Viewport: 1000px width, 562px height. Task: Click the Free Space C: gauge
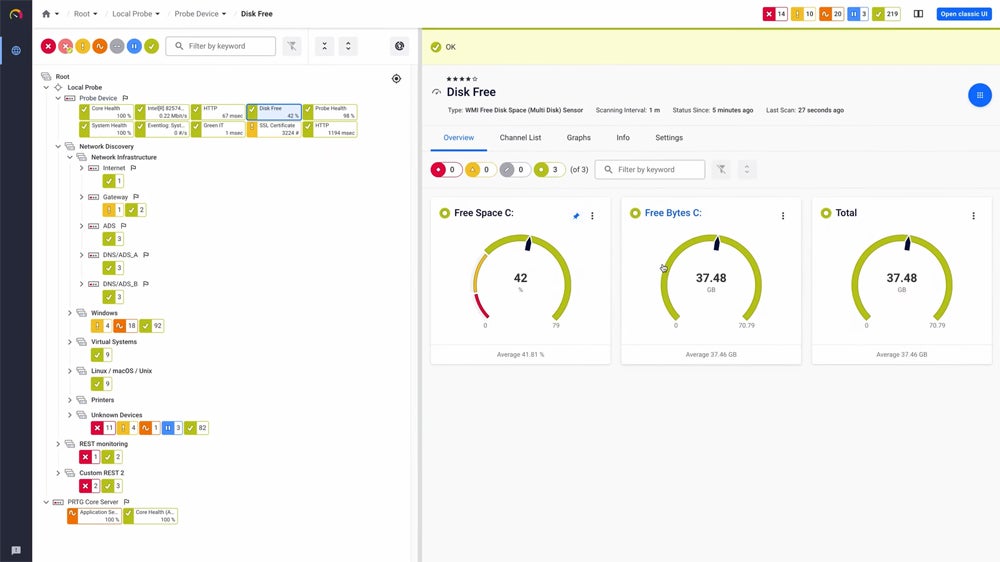click(x=520, y=279)
